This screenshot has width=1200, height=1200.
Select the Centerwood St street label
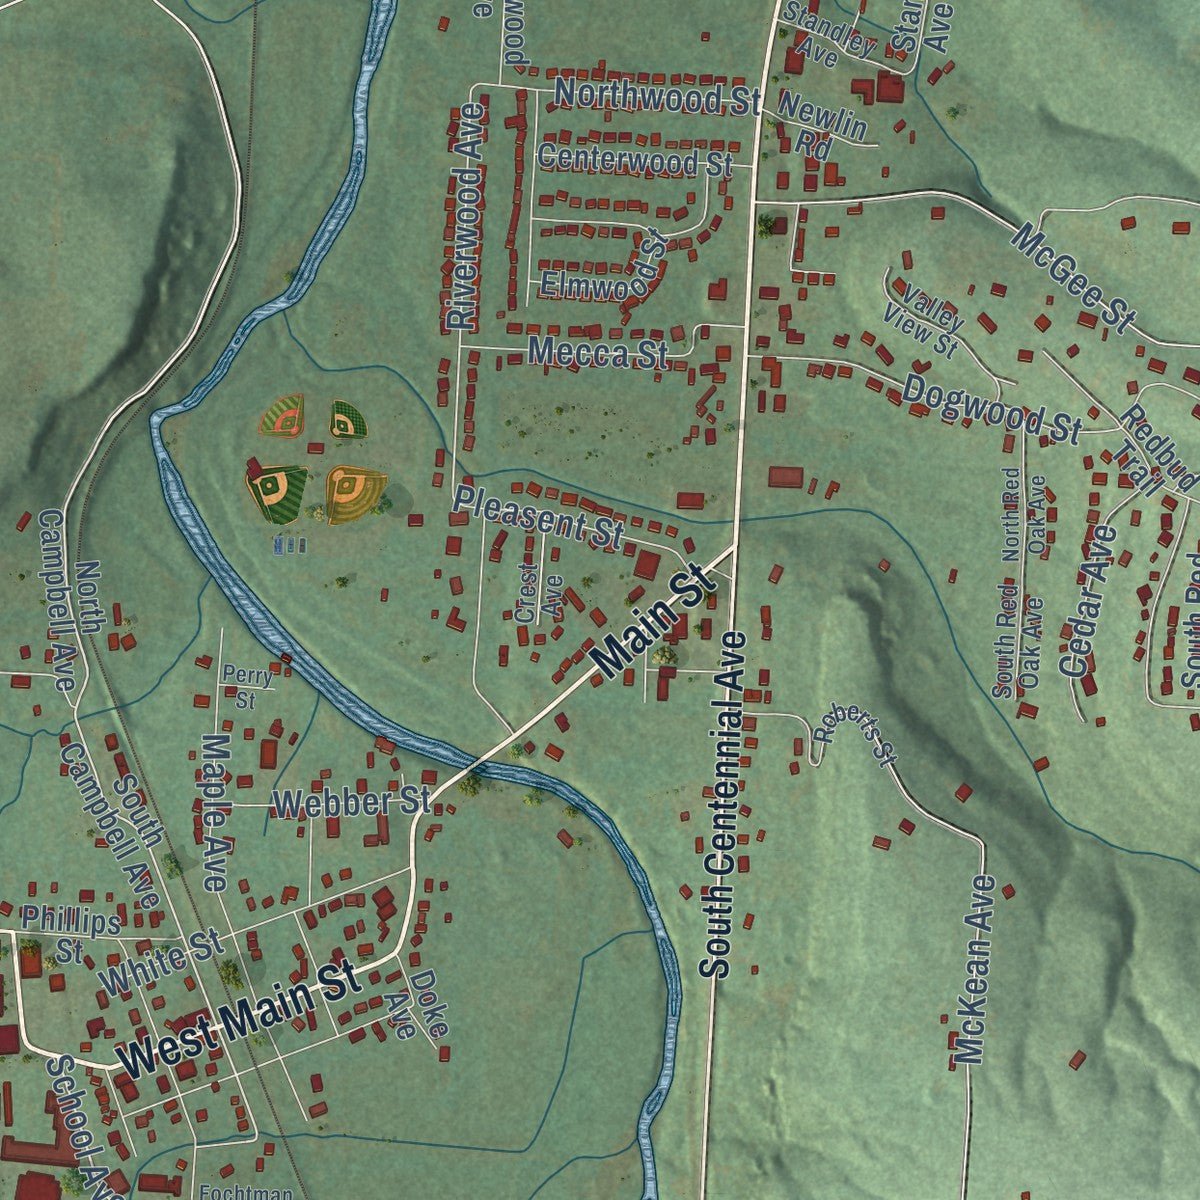pyautogui.click(x=636, y=159)
